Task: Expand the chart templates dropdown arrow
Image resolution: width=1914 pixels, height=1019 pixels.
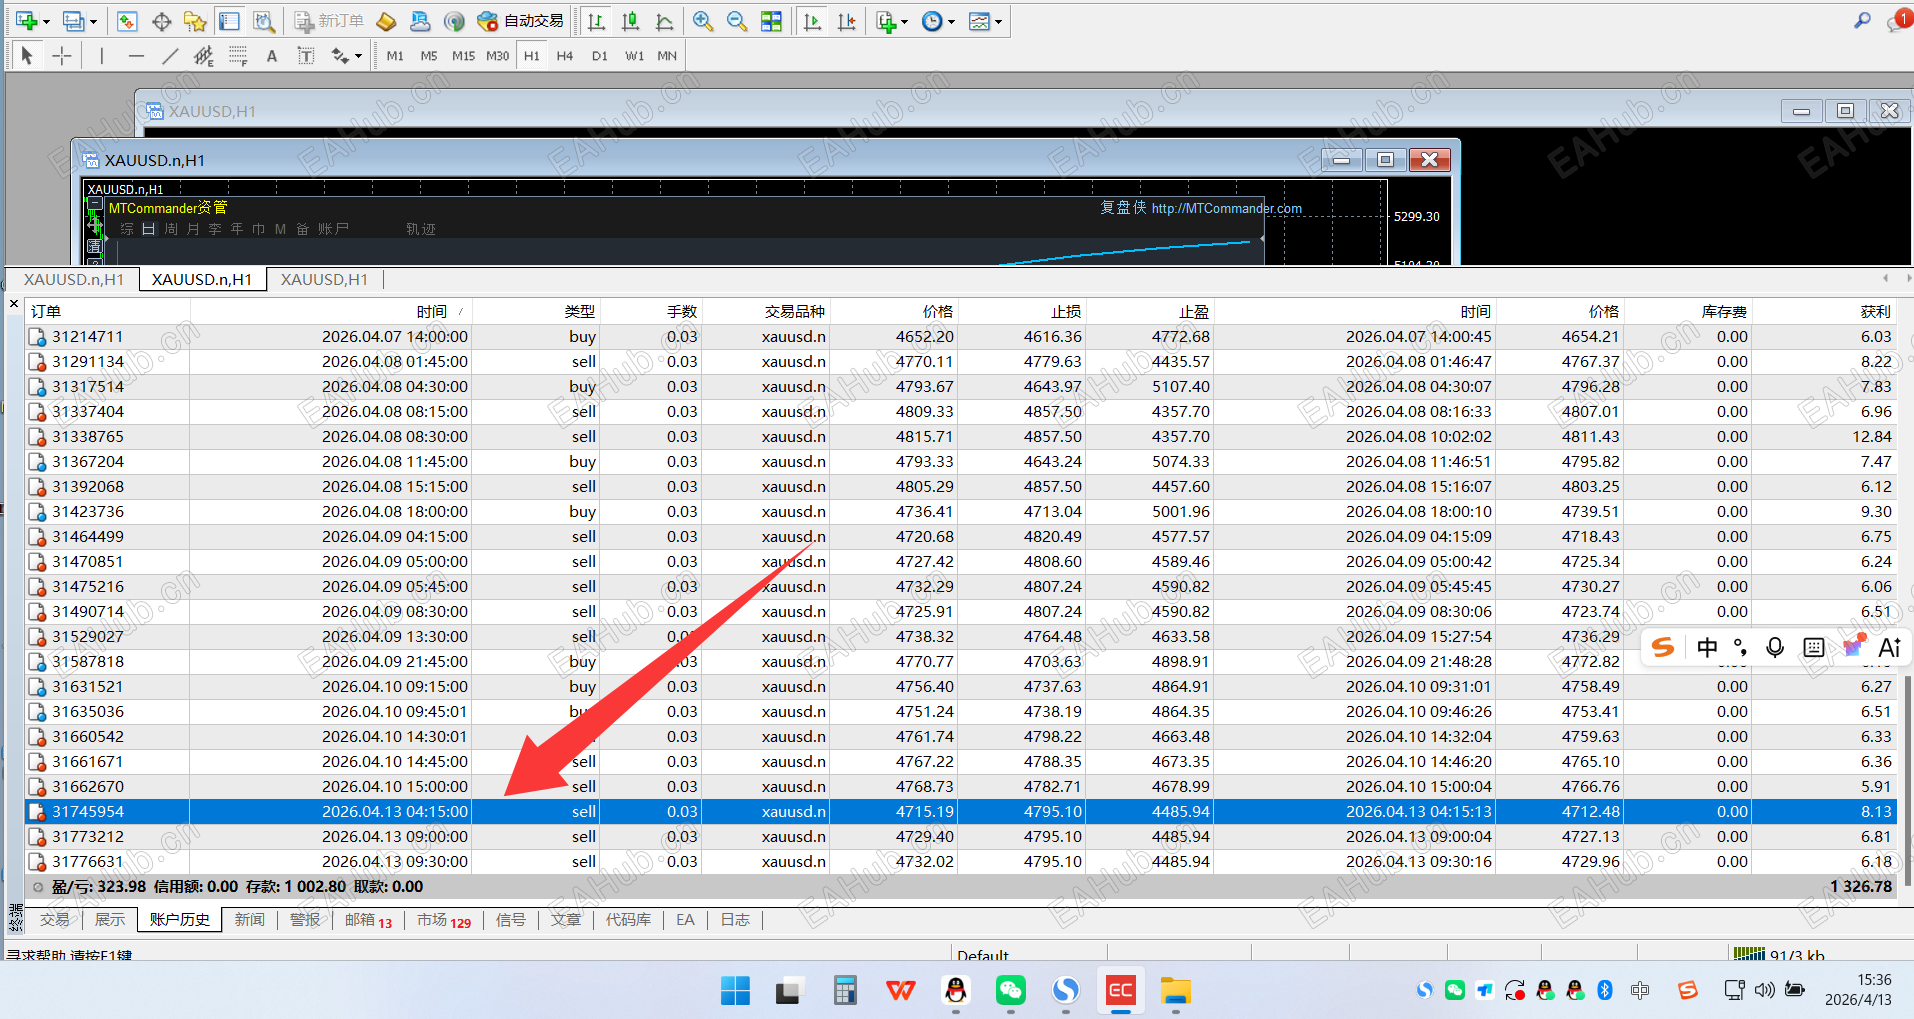Action: click(x=998, y=21)
